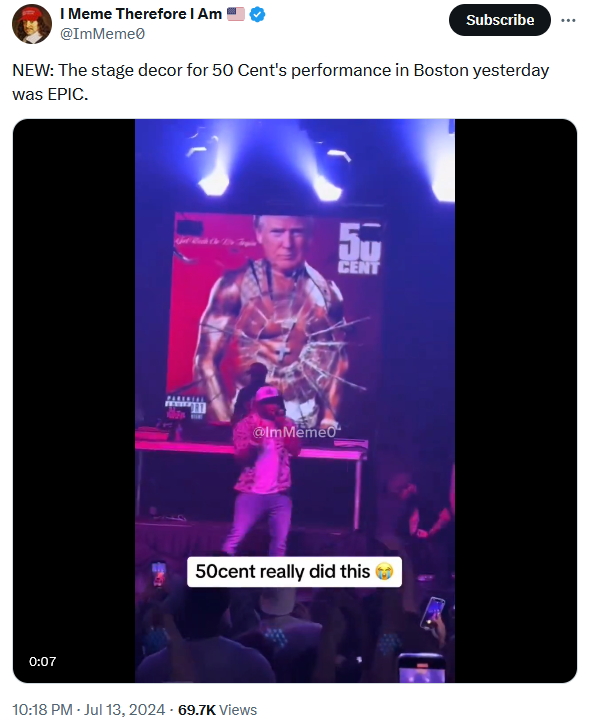Click the crying emoji in the caption
This screenshot has width=589, height=725.
pos(384,571)
